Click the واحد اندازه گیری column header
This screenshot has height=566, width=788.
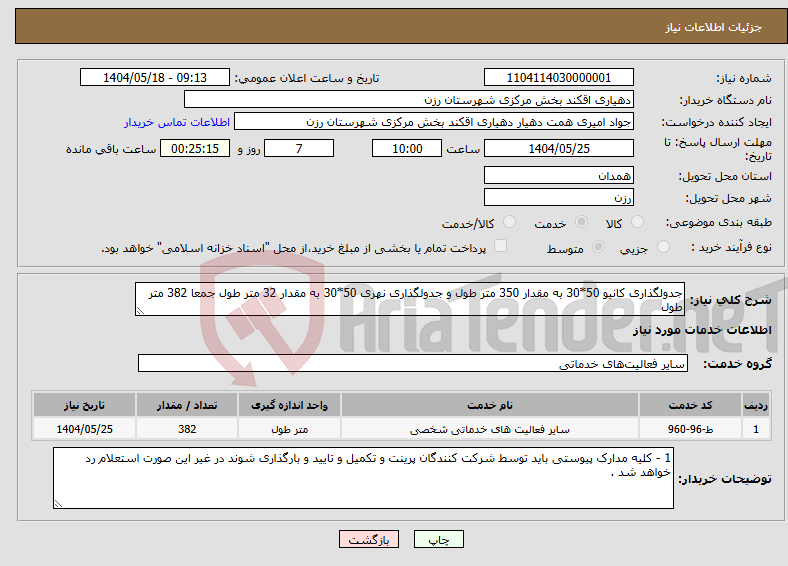click(x=289, y=405)
